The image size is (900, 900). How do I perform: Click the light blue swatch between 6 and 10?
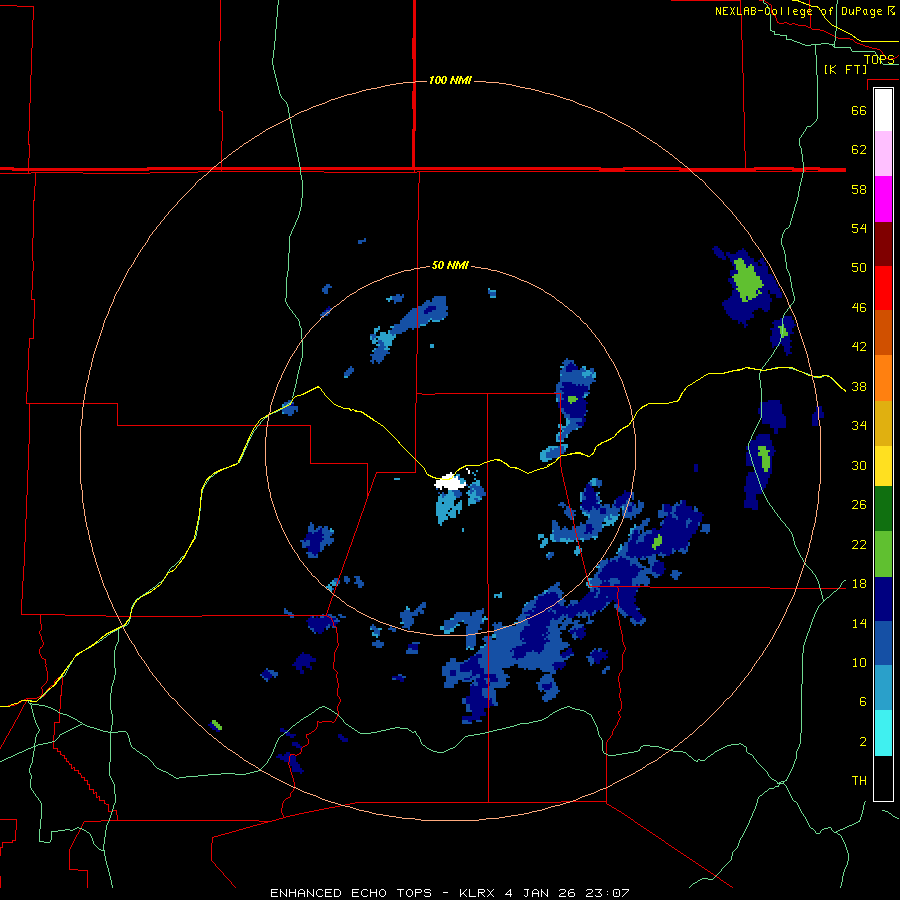point(883,688)
